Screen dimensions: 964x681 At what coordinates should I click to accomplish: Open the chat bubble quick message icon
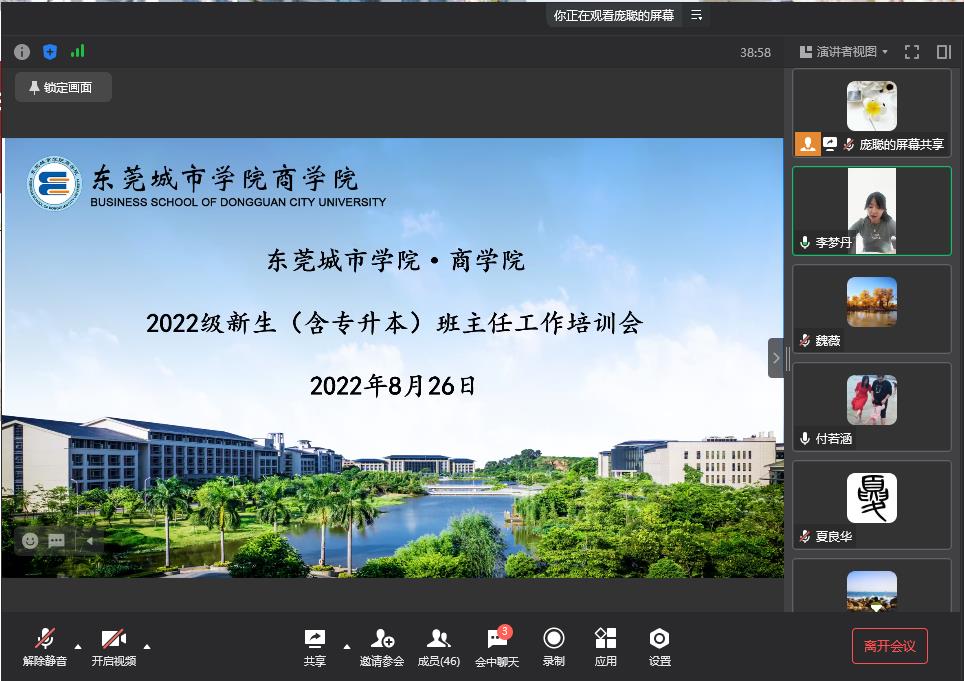pos(57,540)
